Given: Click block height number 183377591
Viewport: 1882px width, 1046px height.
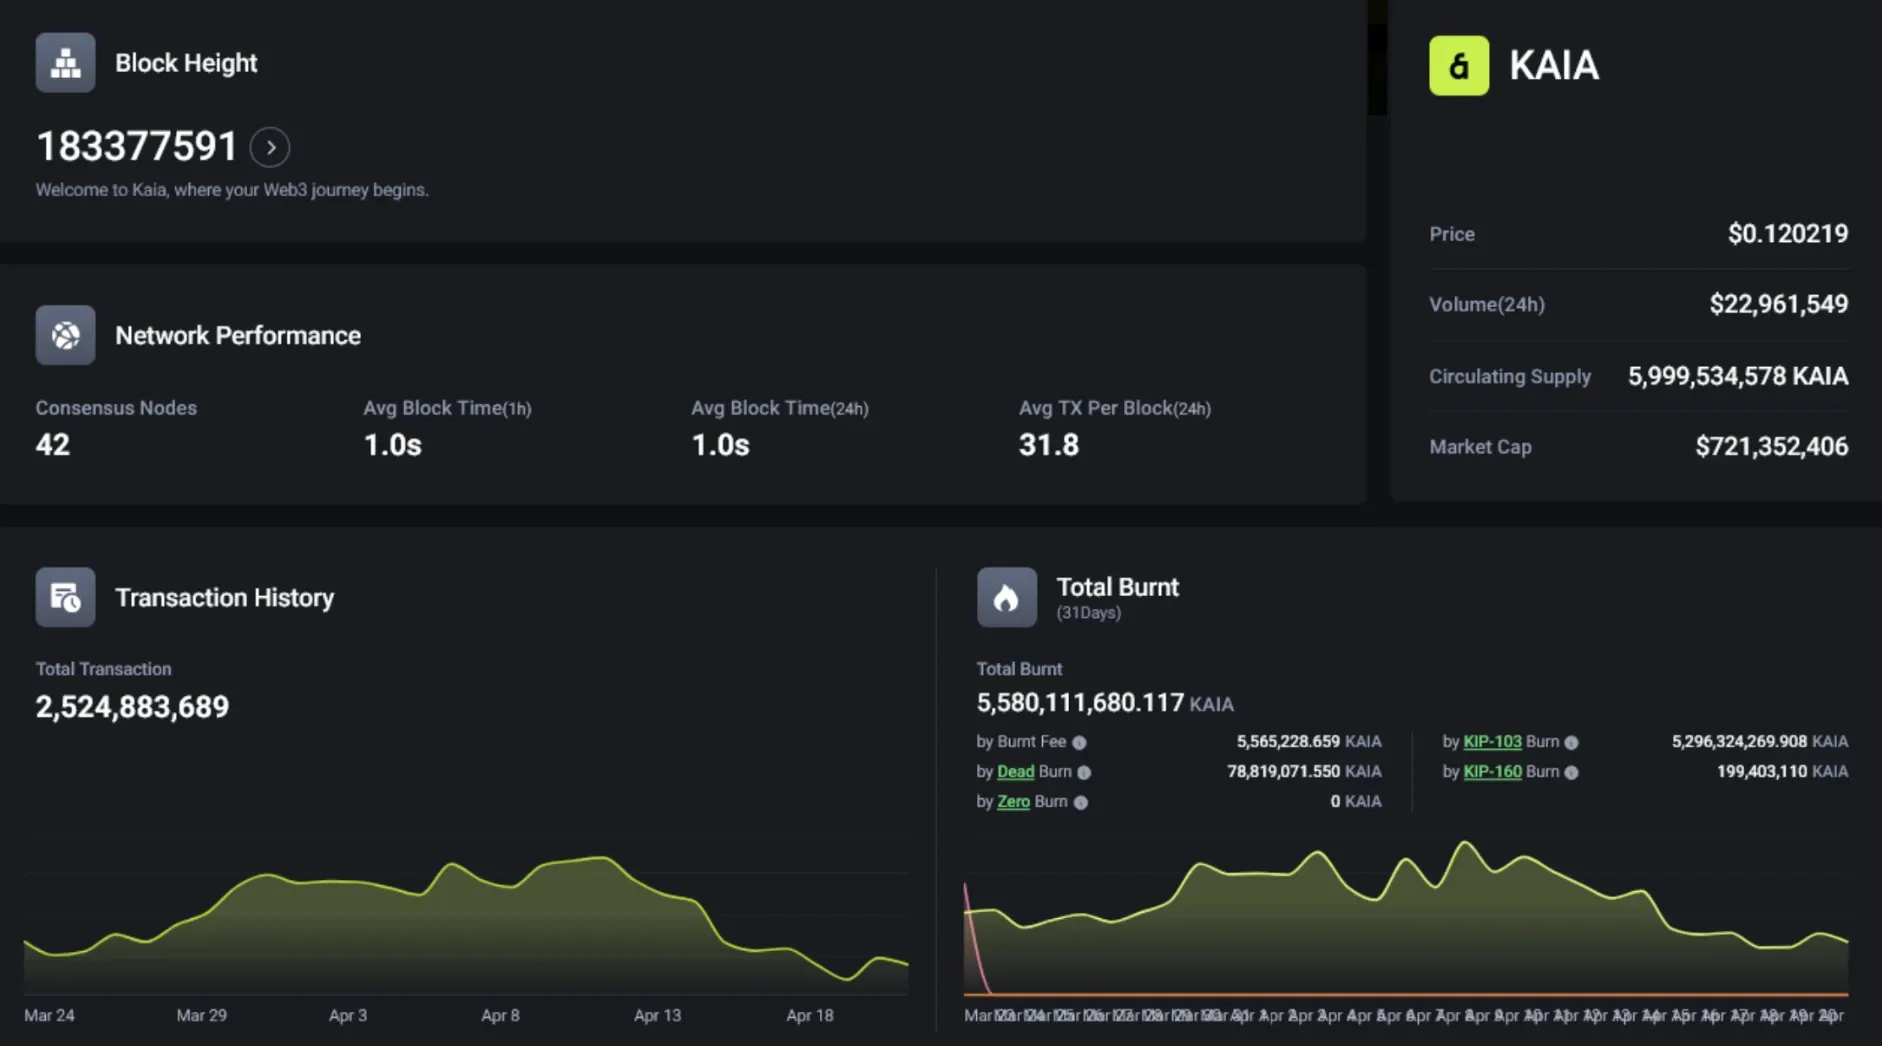Looking at the screenshot, I should [x=137, y=147].
